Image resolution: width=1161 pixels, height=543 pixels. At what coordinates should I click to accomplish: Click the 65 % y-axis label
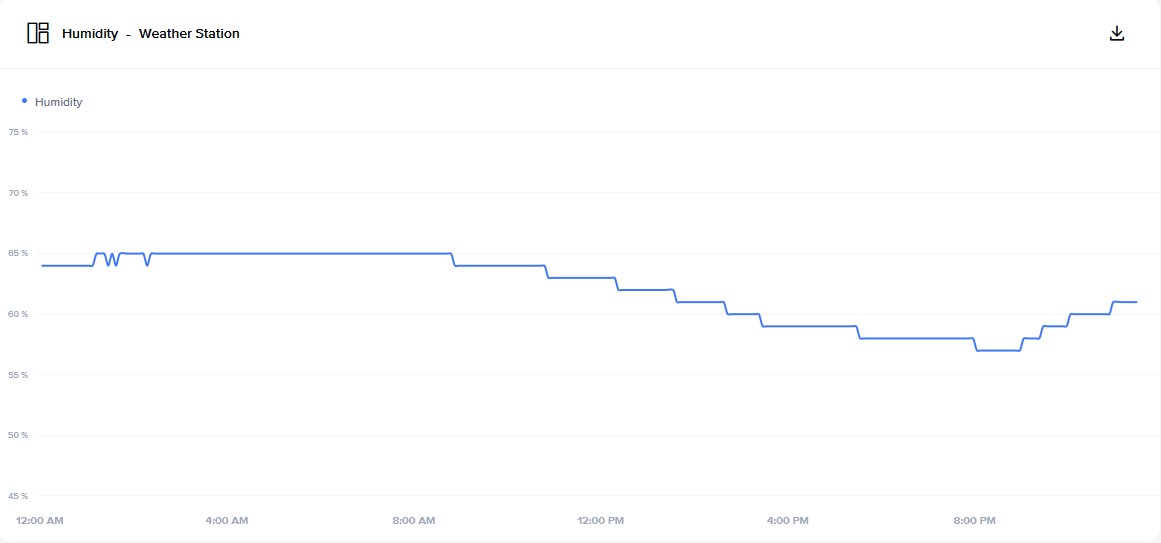[x=19, y=253]
